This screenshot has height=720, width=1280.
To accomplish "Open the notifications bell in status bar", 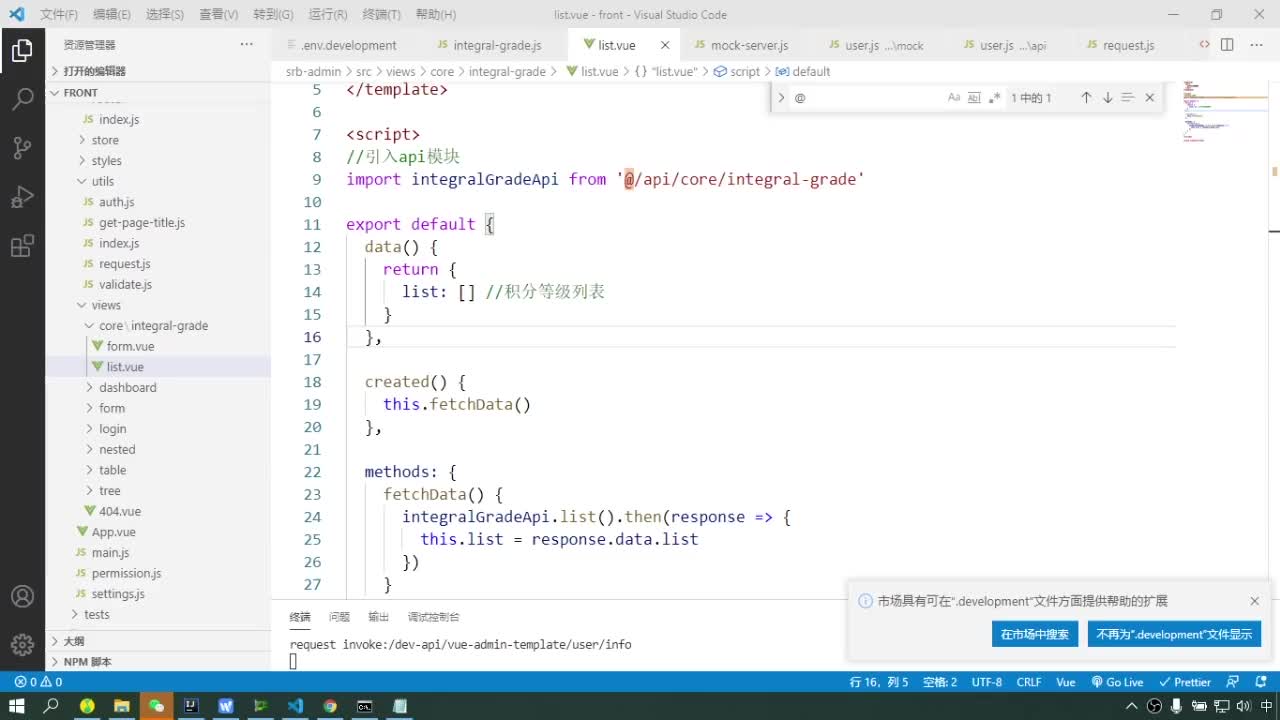I will [1259, 682].
